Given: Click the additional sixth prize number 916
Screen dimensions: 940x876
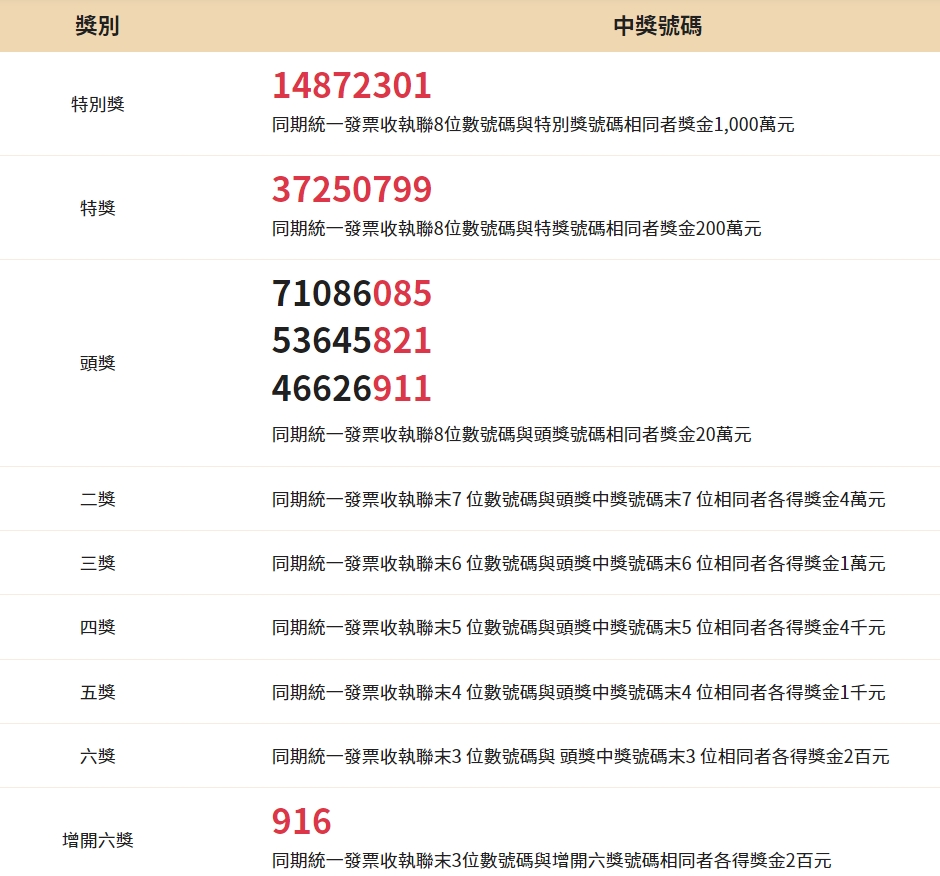Looking at the screenshot, I should coord(302,821).
